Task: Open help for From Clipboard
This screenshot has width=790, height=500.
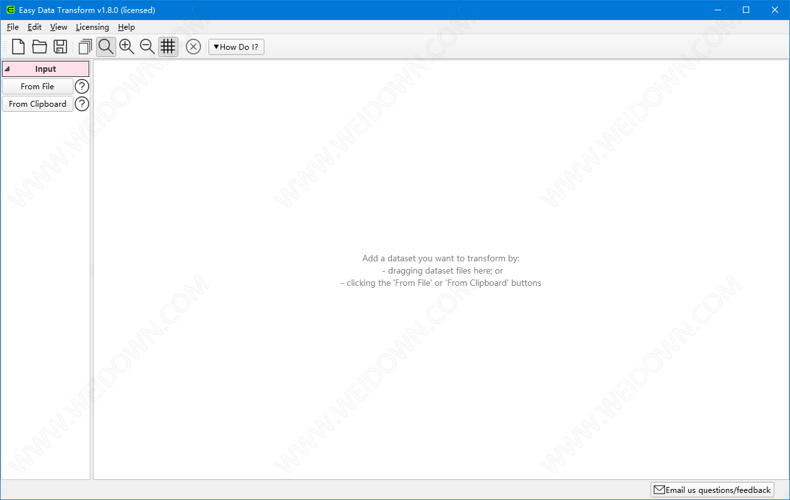Action: (82, 104)
